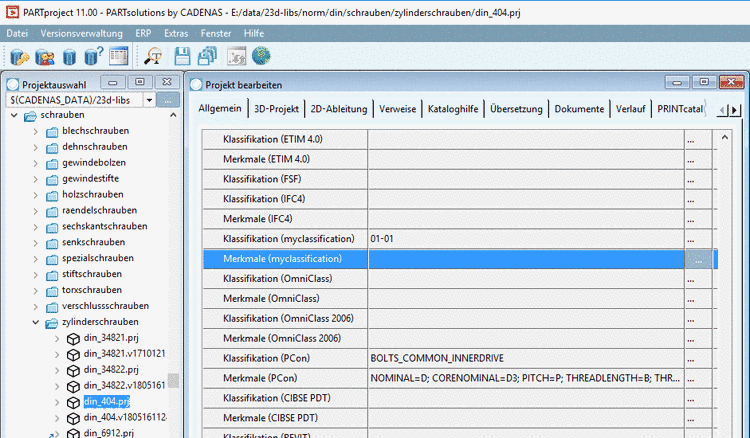
Task: Select the Klassifikation (OmniClass) row
Action: click(458, 279)
